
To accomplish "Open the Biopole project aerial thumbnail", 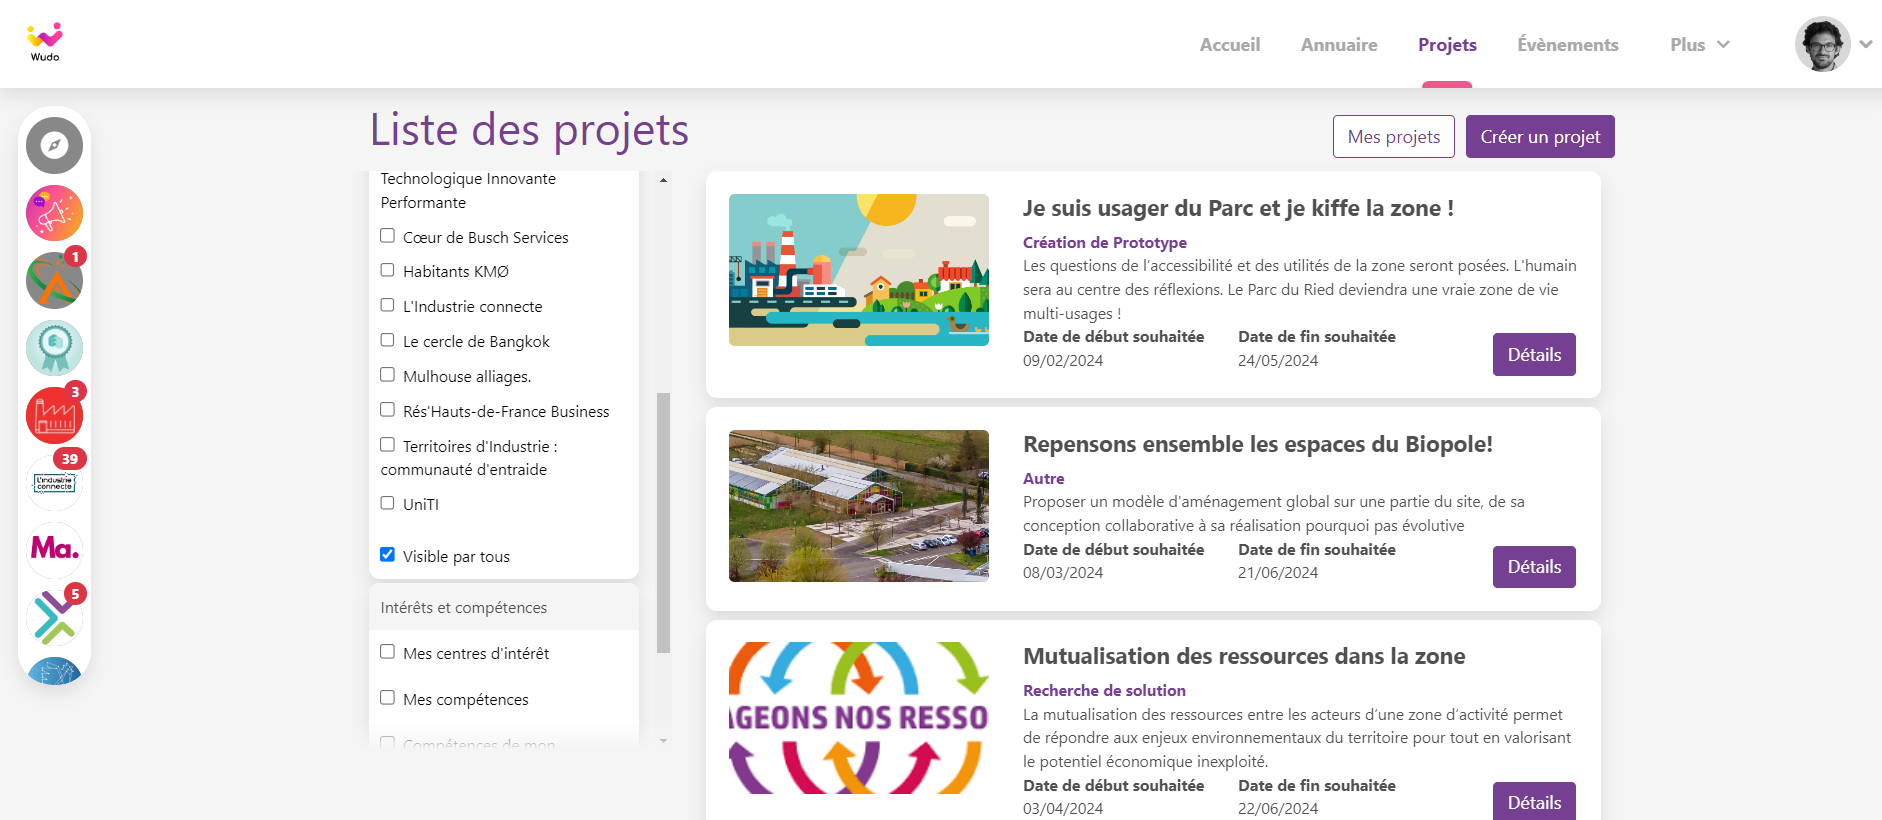I will click(x=858, y=506).
